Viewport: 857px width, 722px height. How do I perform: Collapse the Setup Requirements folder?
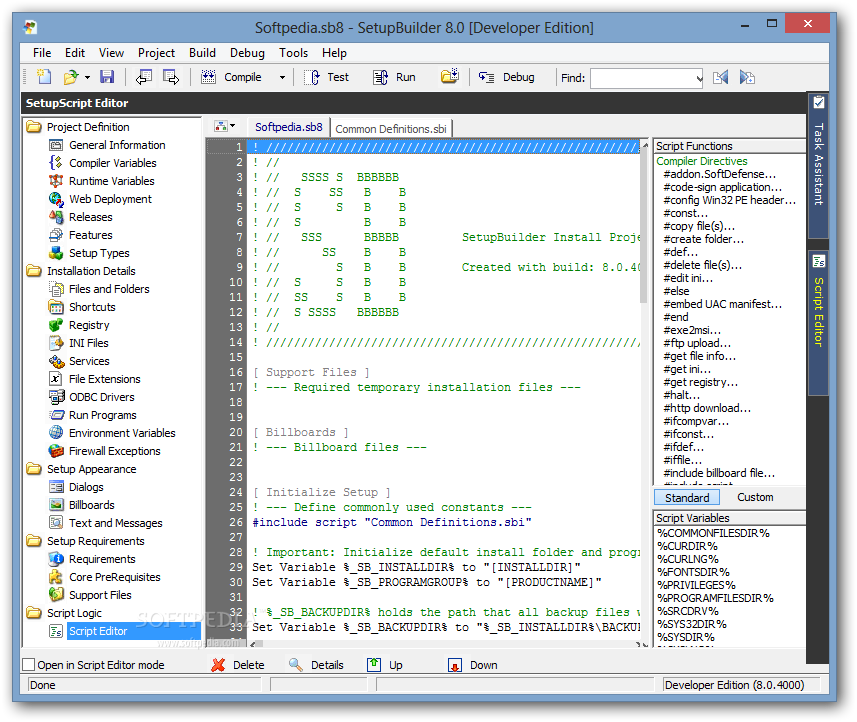(34, 541)
